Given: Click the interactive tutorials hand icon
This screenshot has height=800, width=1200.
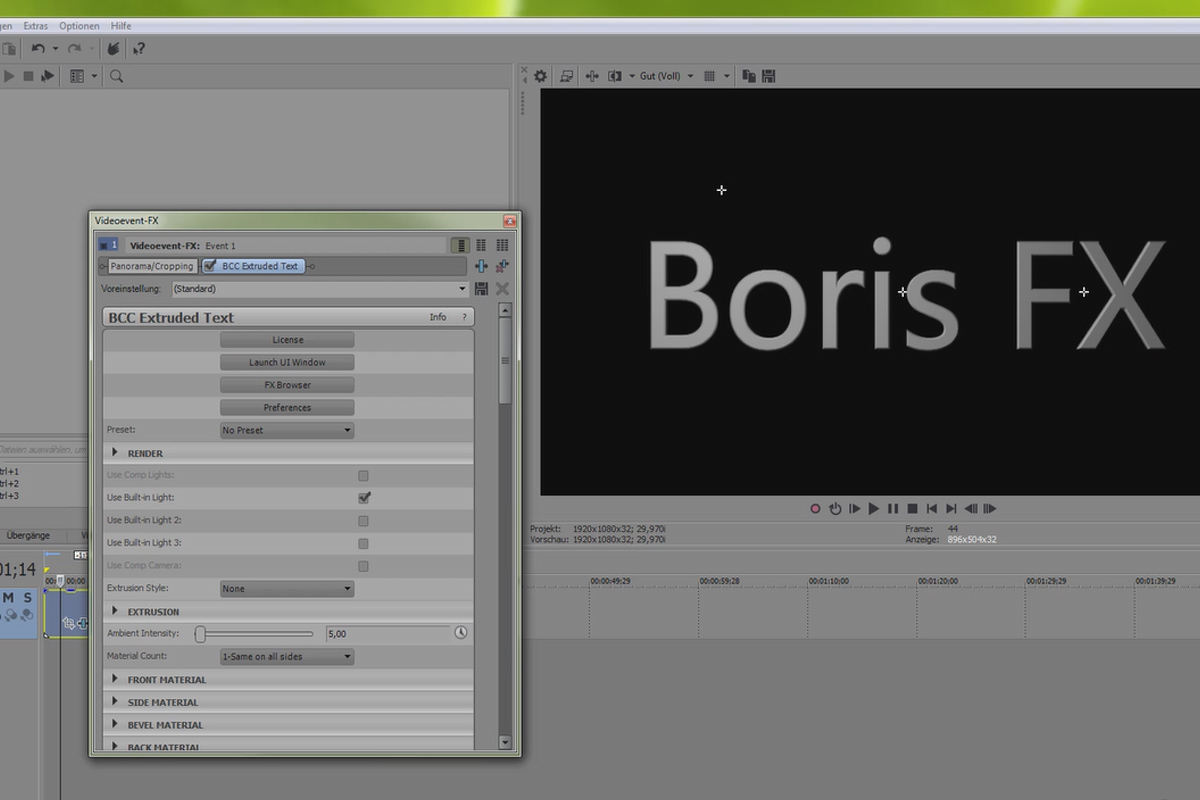Looking at the screenshot, I should (x=113, y=48).
